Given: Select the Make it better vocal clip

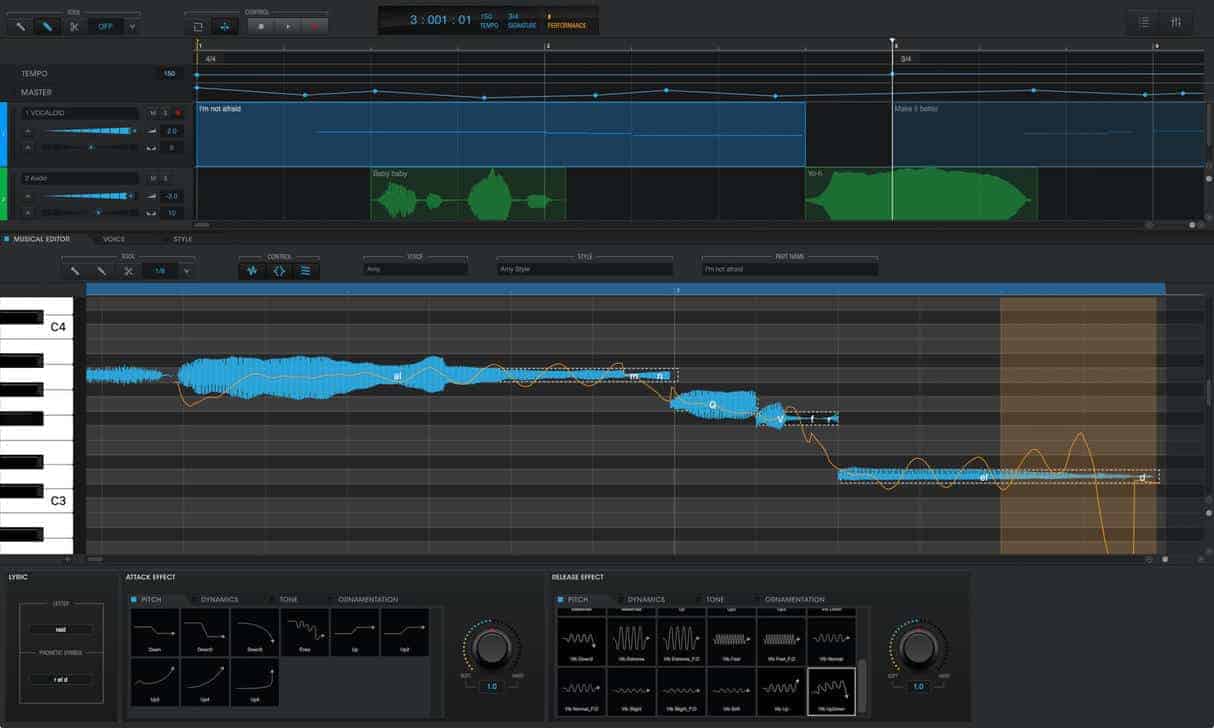Looking at the screenshot, I should (1048, 134).
